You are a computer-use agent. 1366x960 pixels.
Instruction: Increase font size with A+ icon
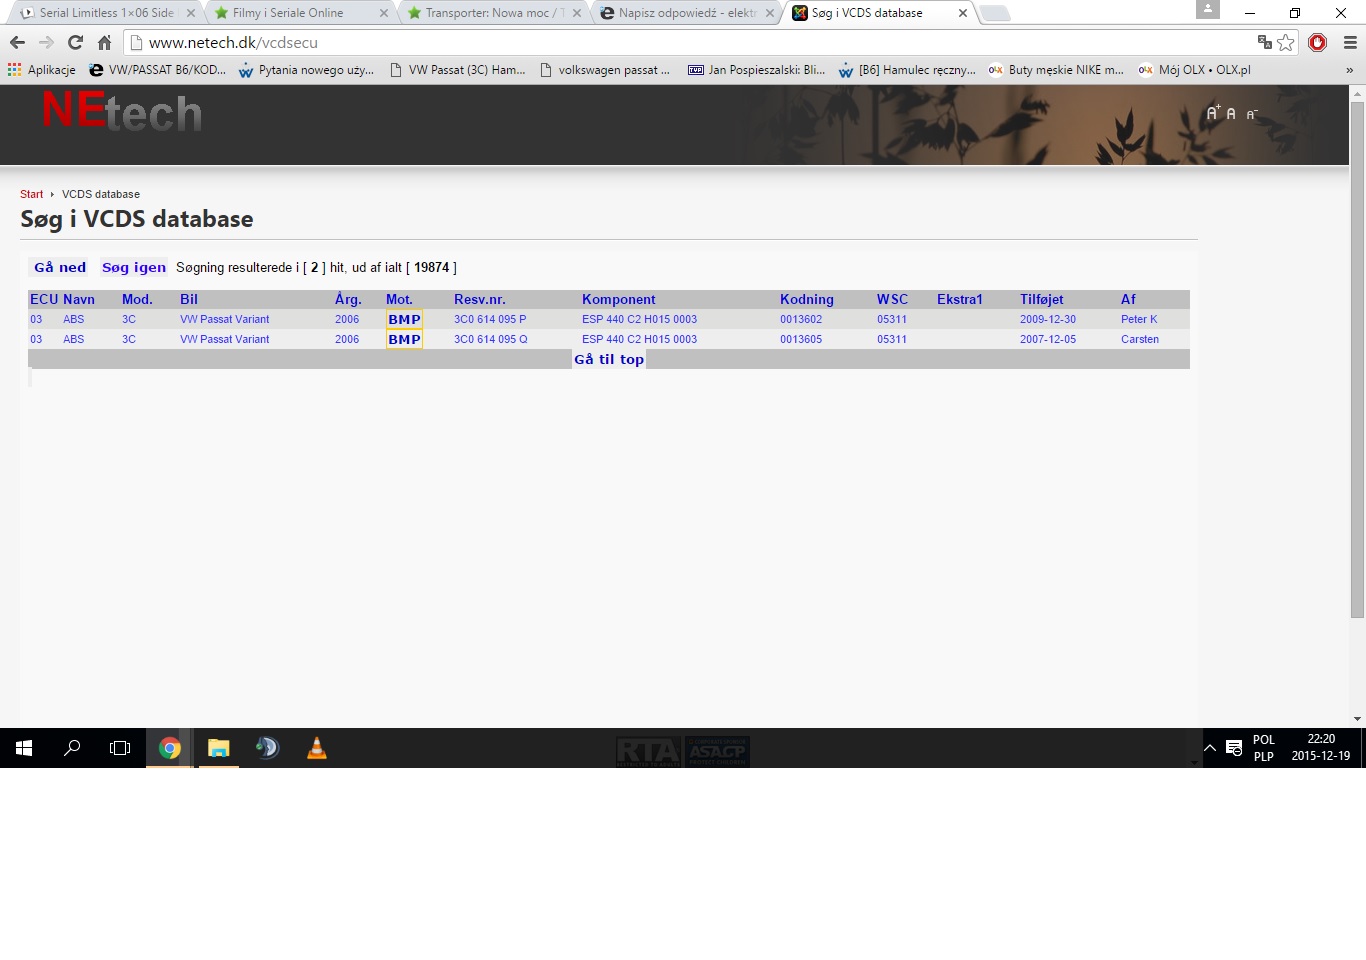[x=1212, y=113]
